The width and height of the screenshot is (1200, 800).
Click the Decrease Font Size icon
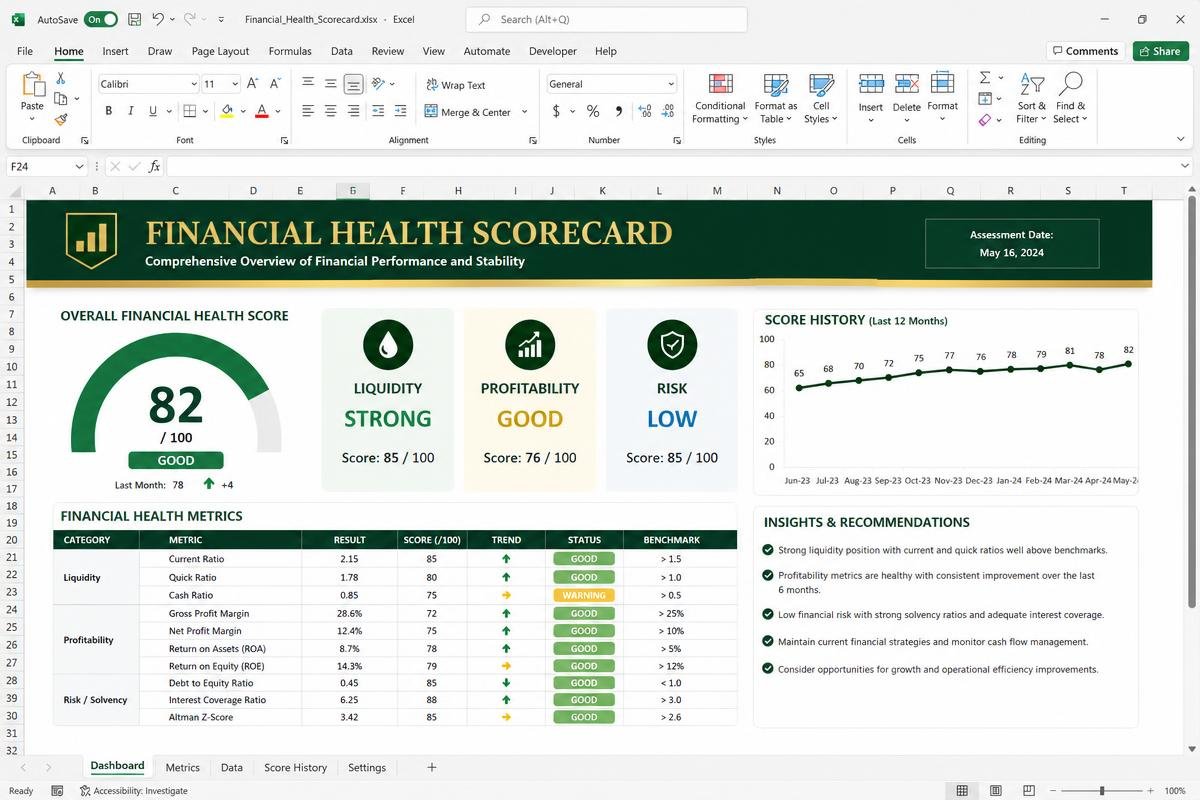[x=274, y=84]
